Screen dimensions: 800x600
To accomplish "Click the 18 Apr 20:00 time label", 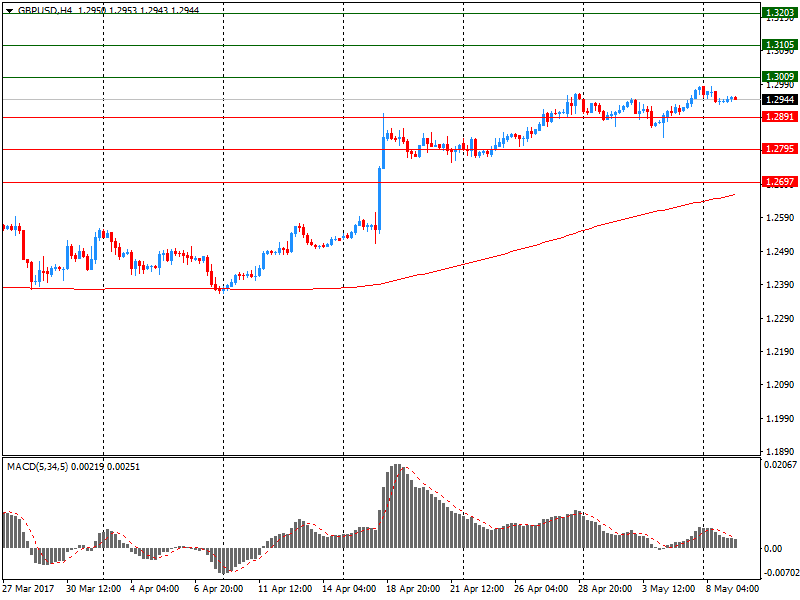I will pos(413,589).
